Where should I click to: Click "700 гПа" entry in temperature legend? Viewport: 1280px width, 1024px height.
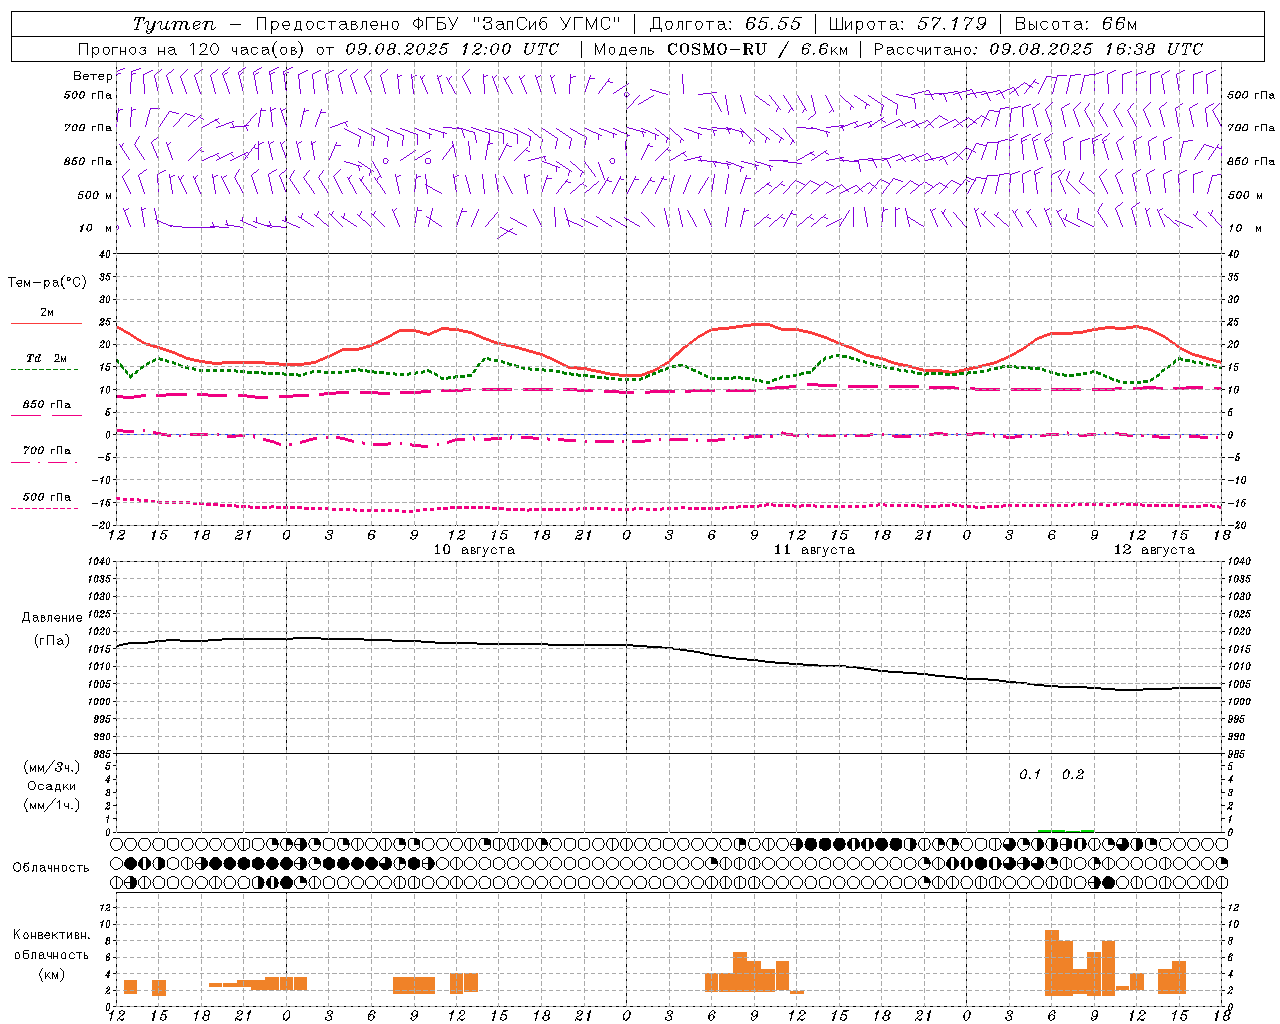point(47,451)
